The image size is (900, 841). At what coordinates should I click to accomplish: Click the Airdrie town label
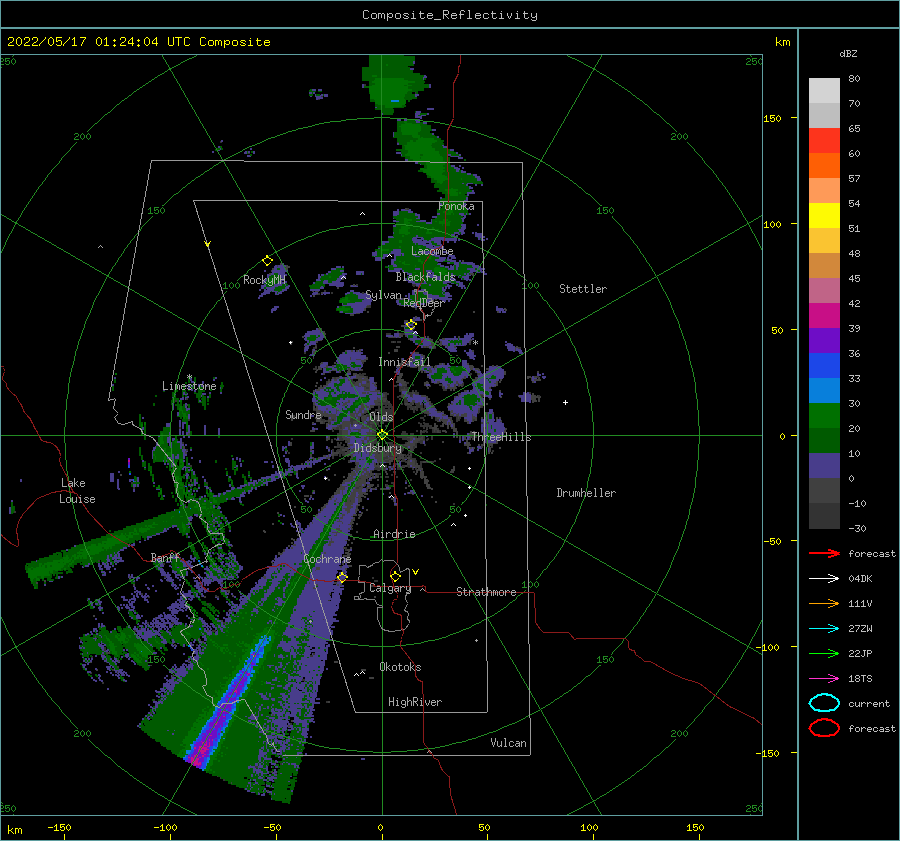394,534
